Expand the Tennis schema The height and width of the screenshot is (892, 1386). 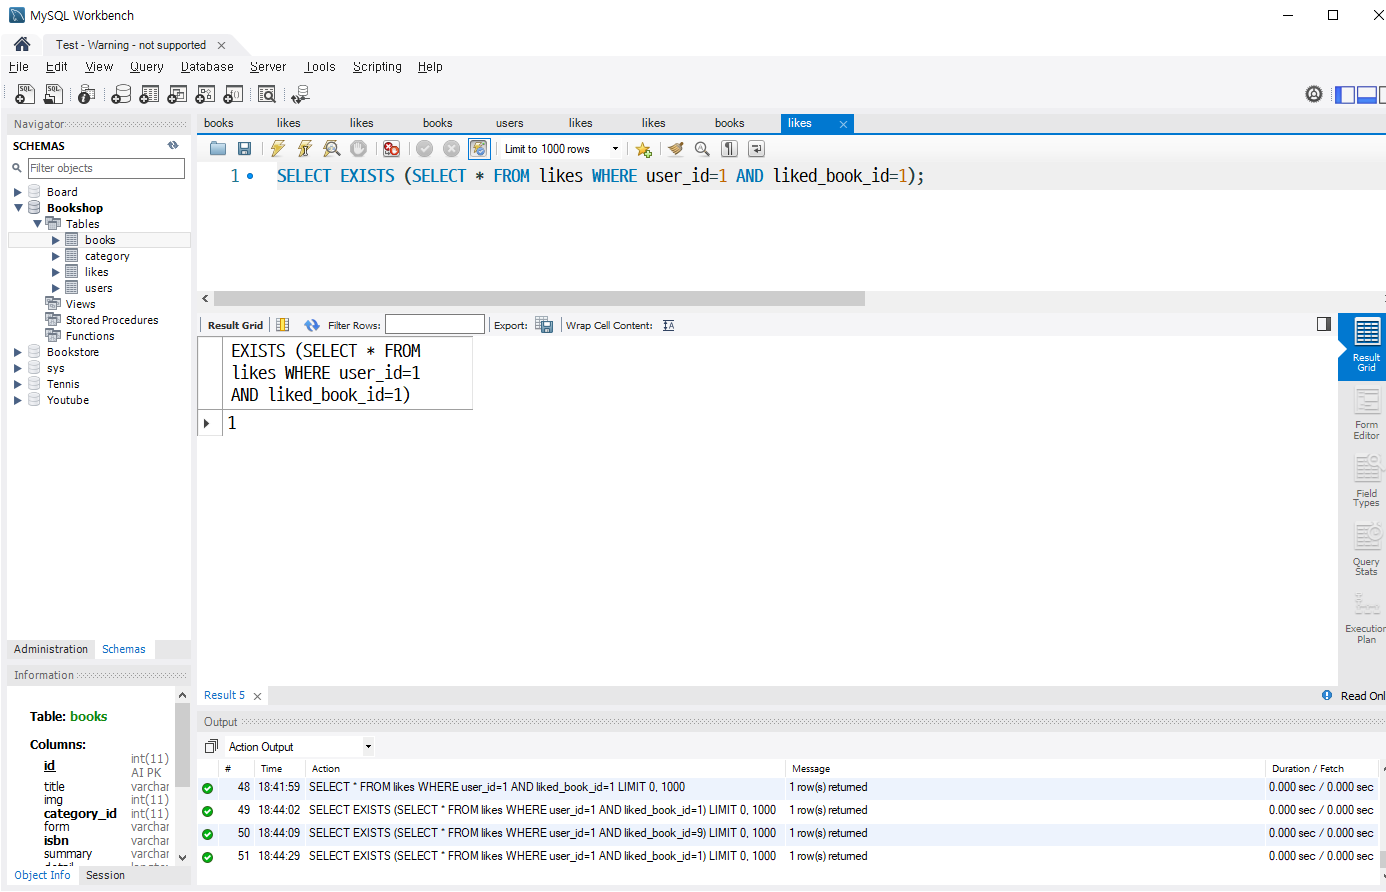[x=17, y=384]
